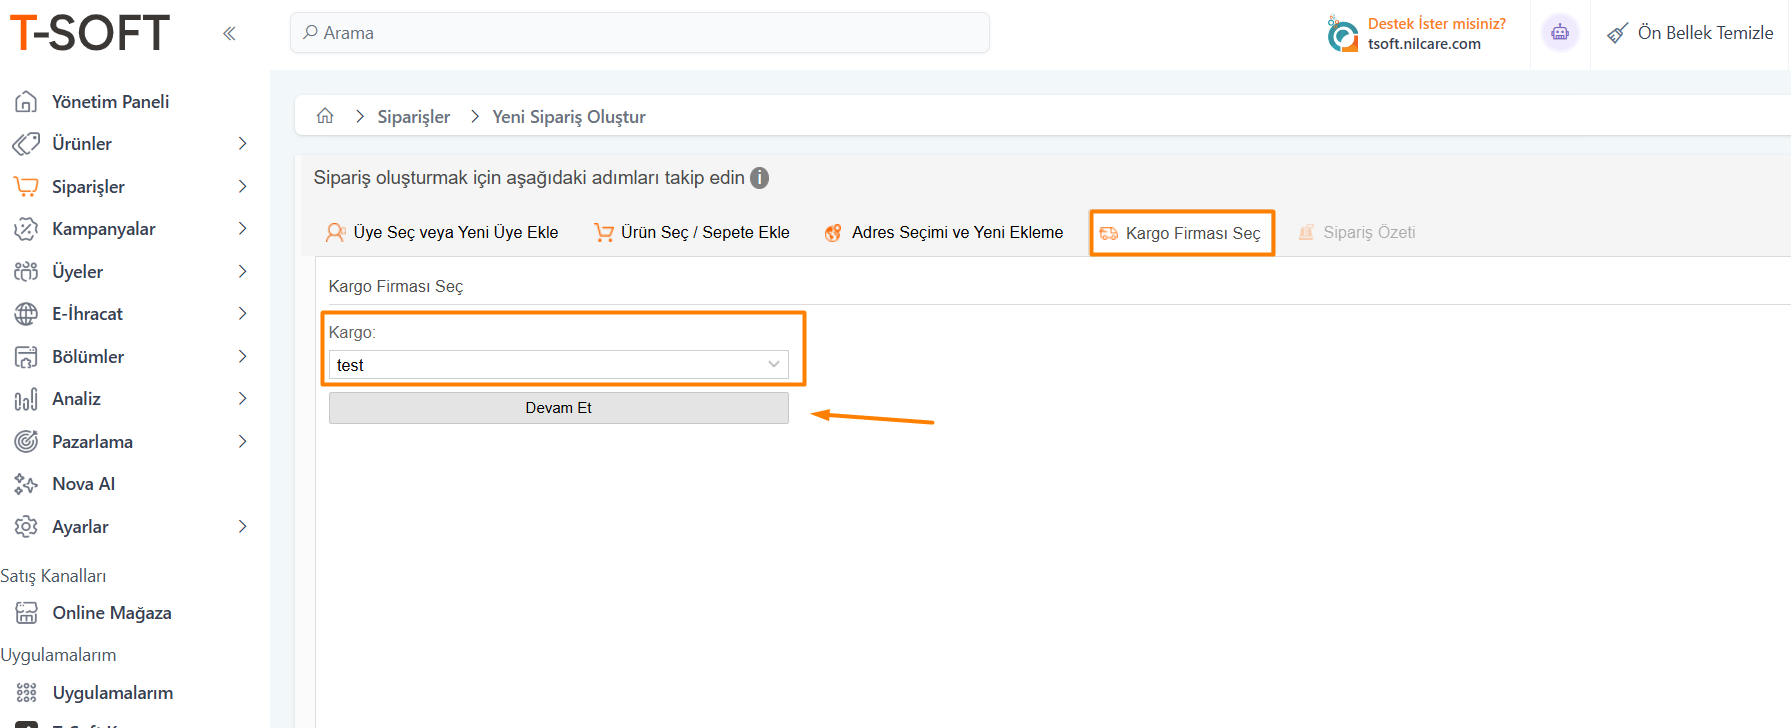Image resolution: width=1791 pixels, height=728 pixels.
Task: Click the breadcrumb home icon
Action: click(x=325, y=116)
